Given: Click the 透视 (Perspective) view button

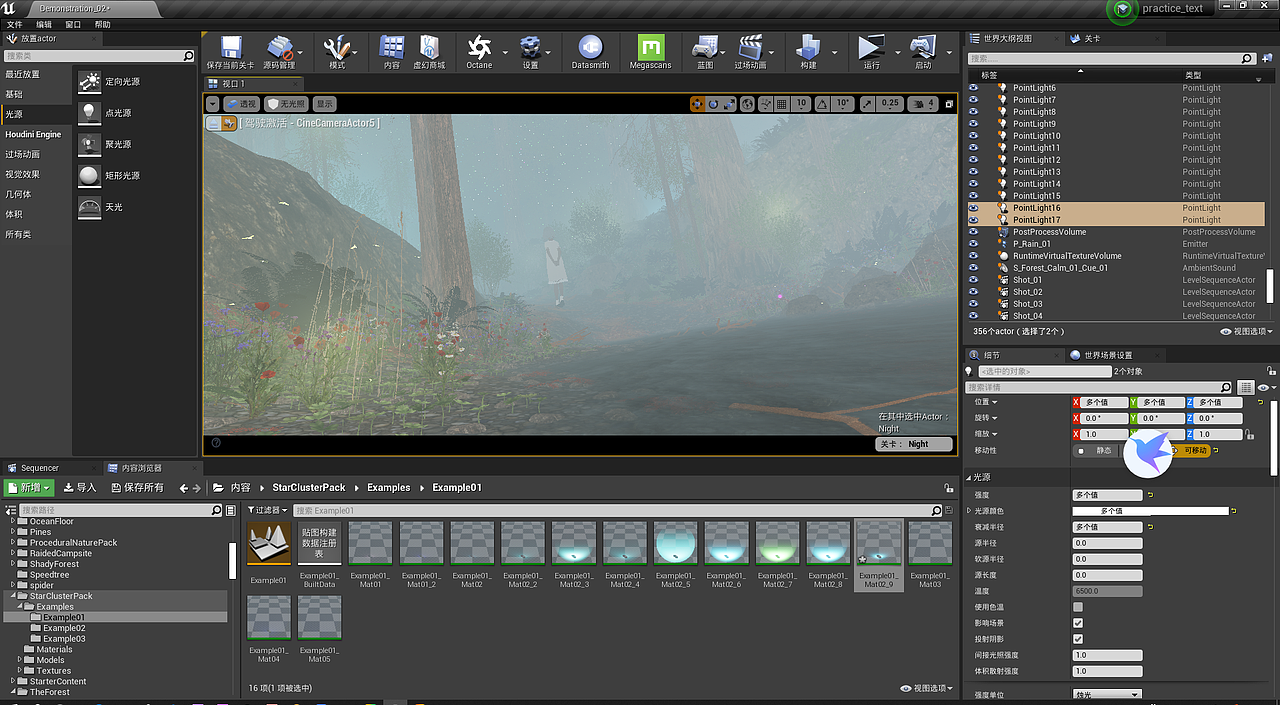Looking at the screenshot, I should [x=240, y=104].
